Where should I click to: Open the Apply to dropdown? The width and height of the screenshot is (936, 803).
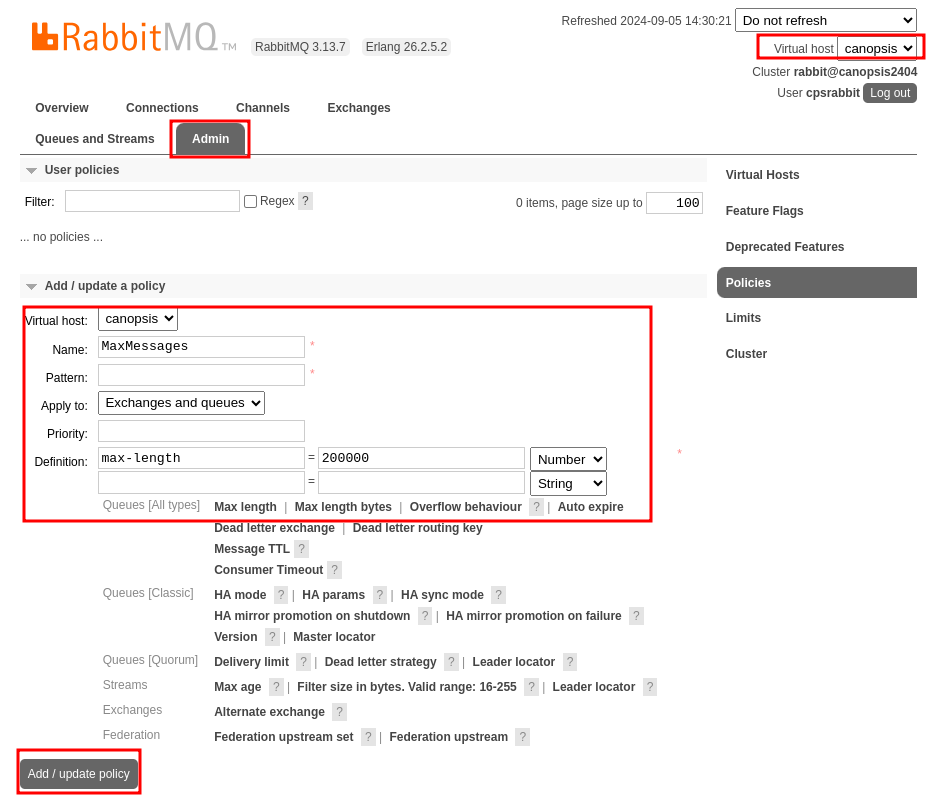click(x=181, y=403)
